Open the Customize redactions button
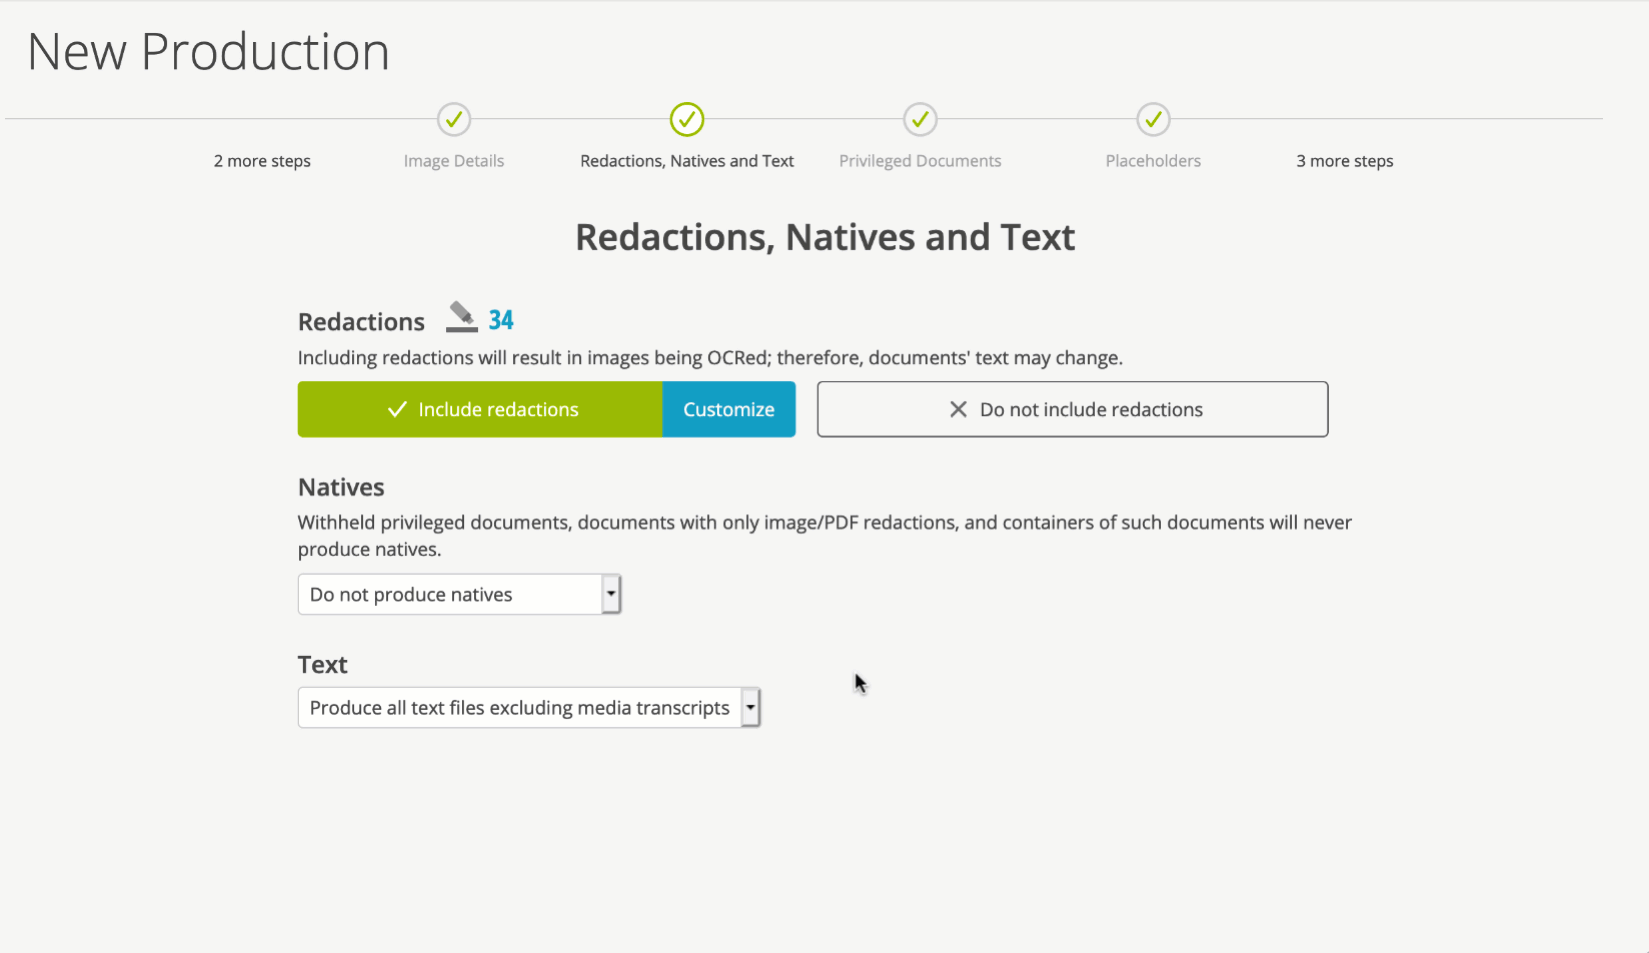Screen dimensions: 1649x953 [729, 409]
